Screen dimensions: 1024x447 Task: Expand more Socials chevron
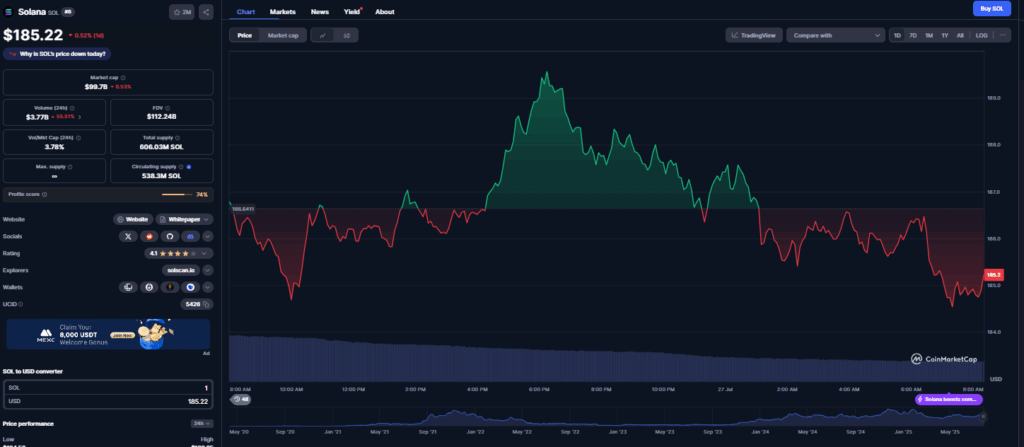(208, 236)
